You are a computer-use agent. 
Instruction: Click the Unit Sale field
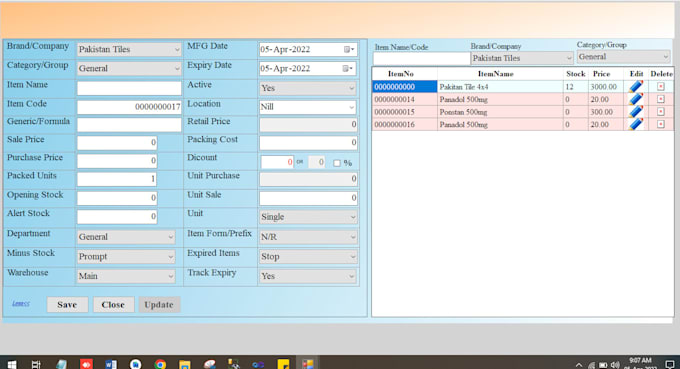[x=308, y=198]
